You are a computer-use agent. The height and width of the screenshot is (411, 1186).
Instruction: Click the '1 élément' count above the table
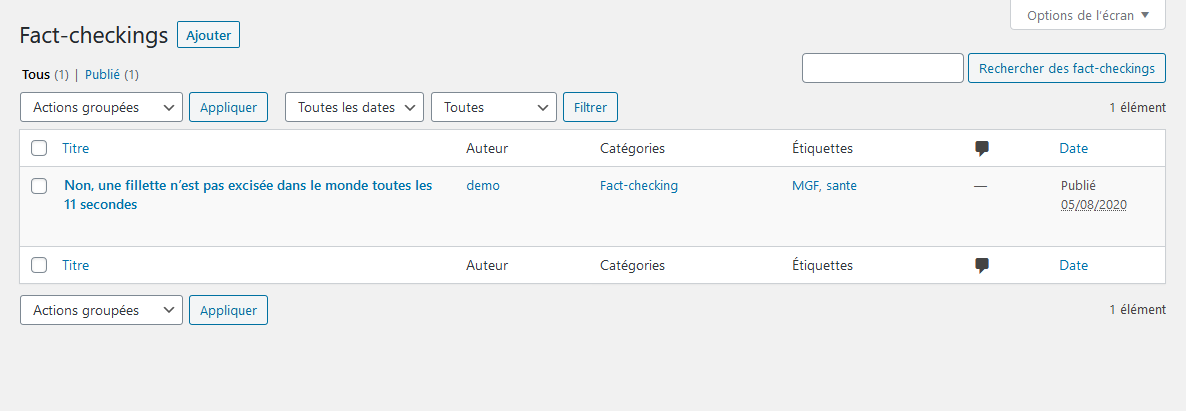tap(1138, 107)
